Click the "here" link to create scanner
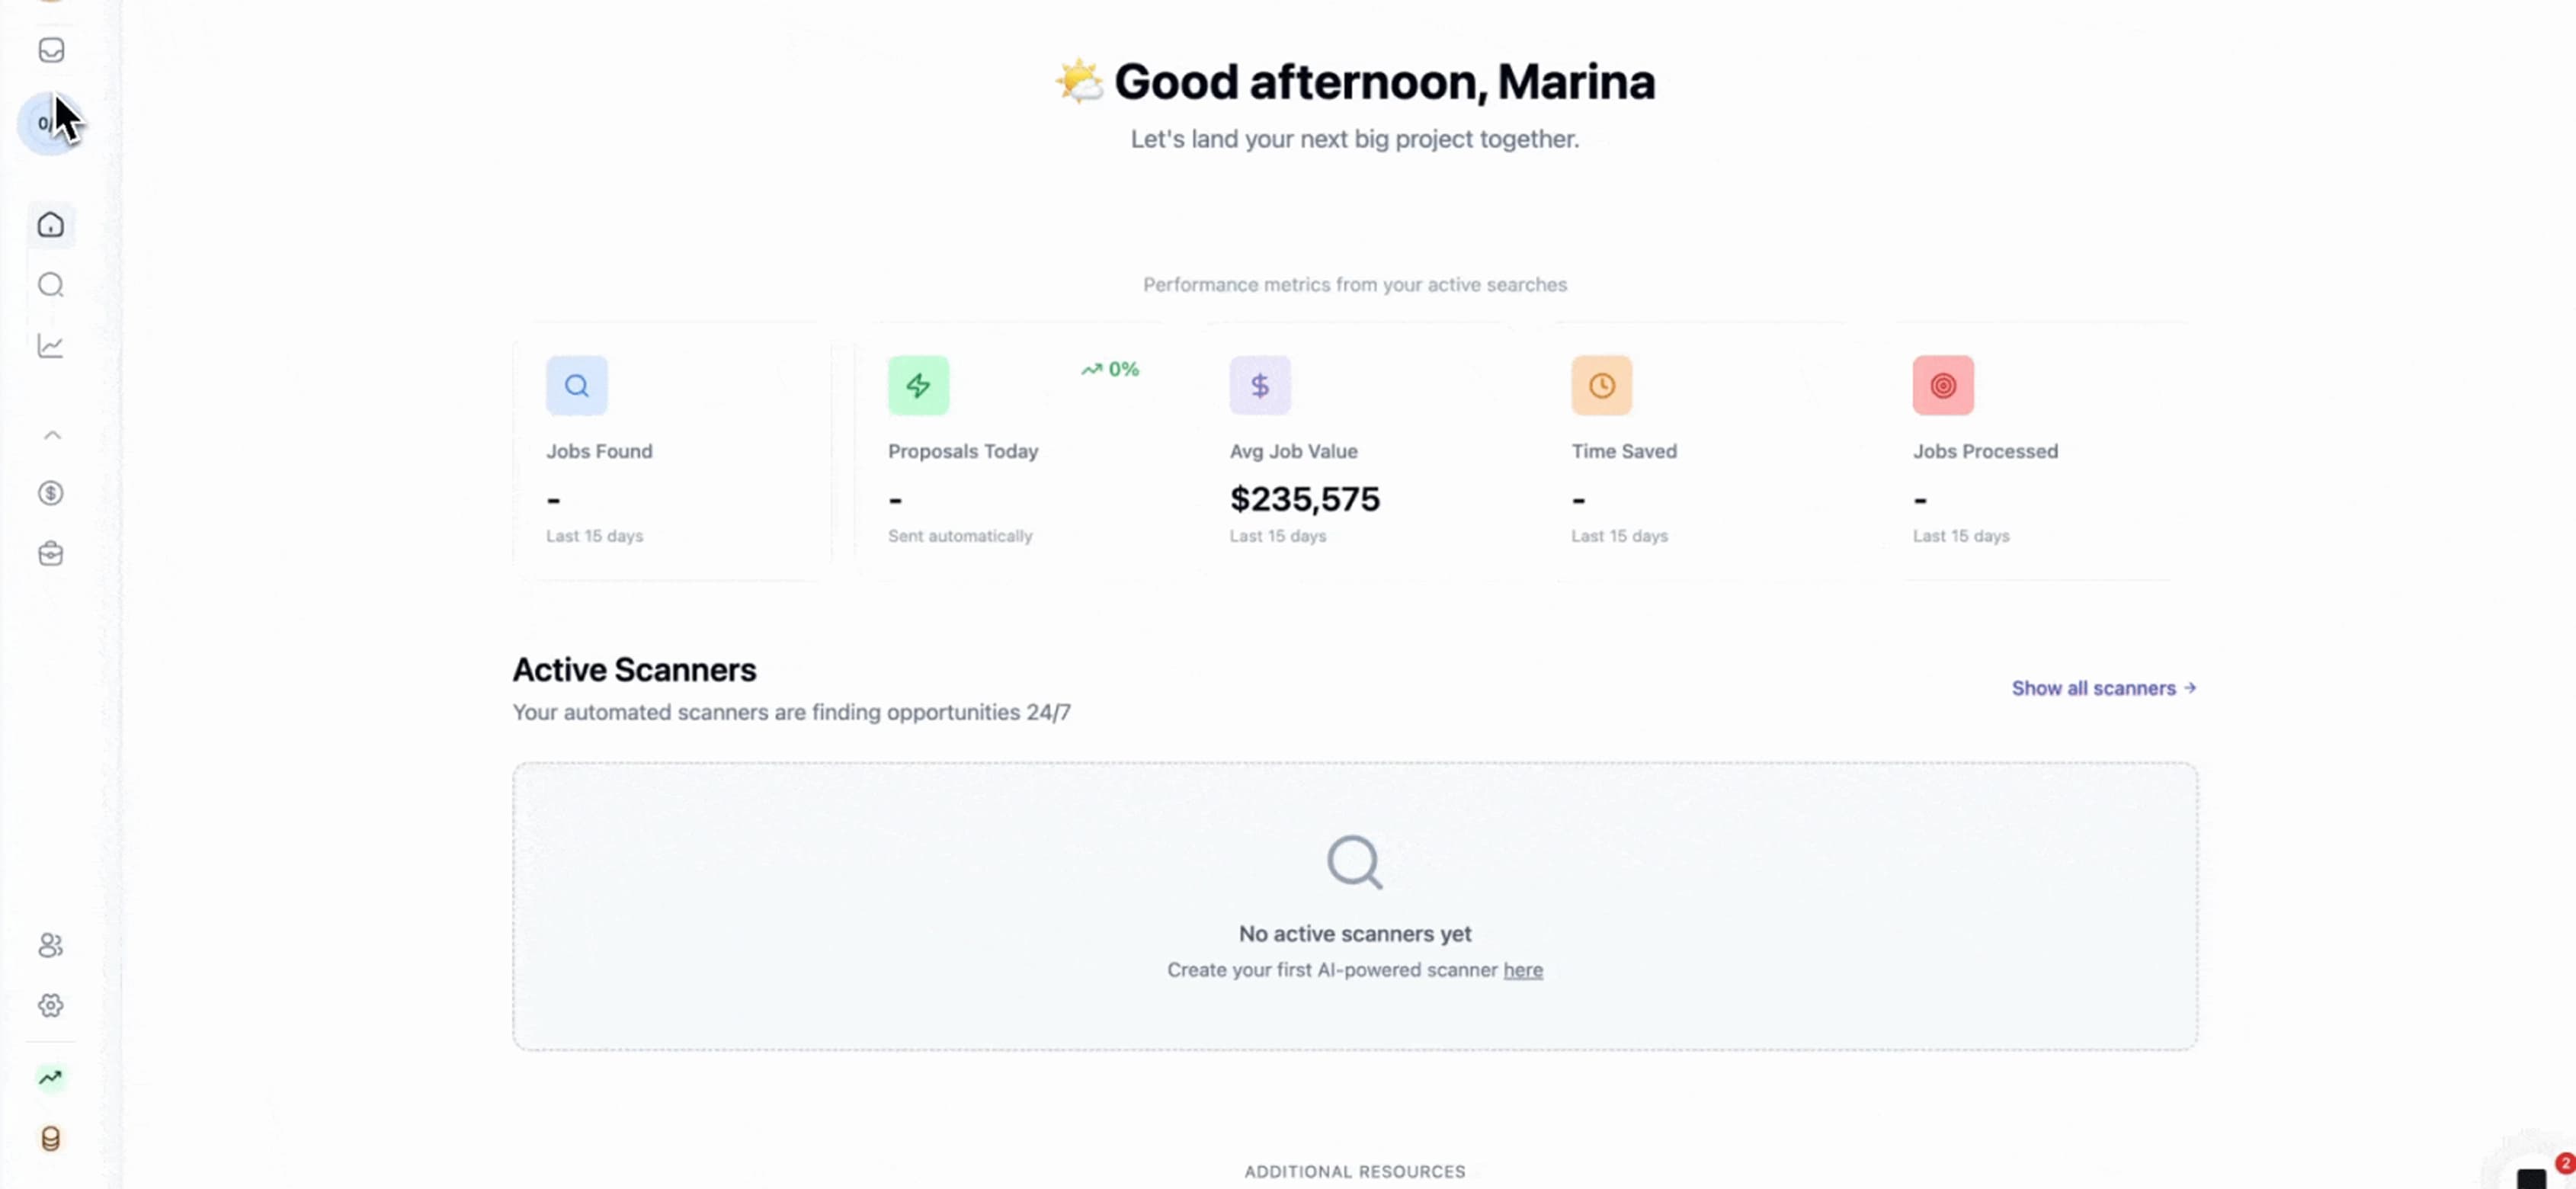 1522,970
